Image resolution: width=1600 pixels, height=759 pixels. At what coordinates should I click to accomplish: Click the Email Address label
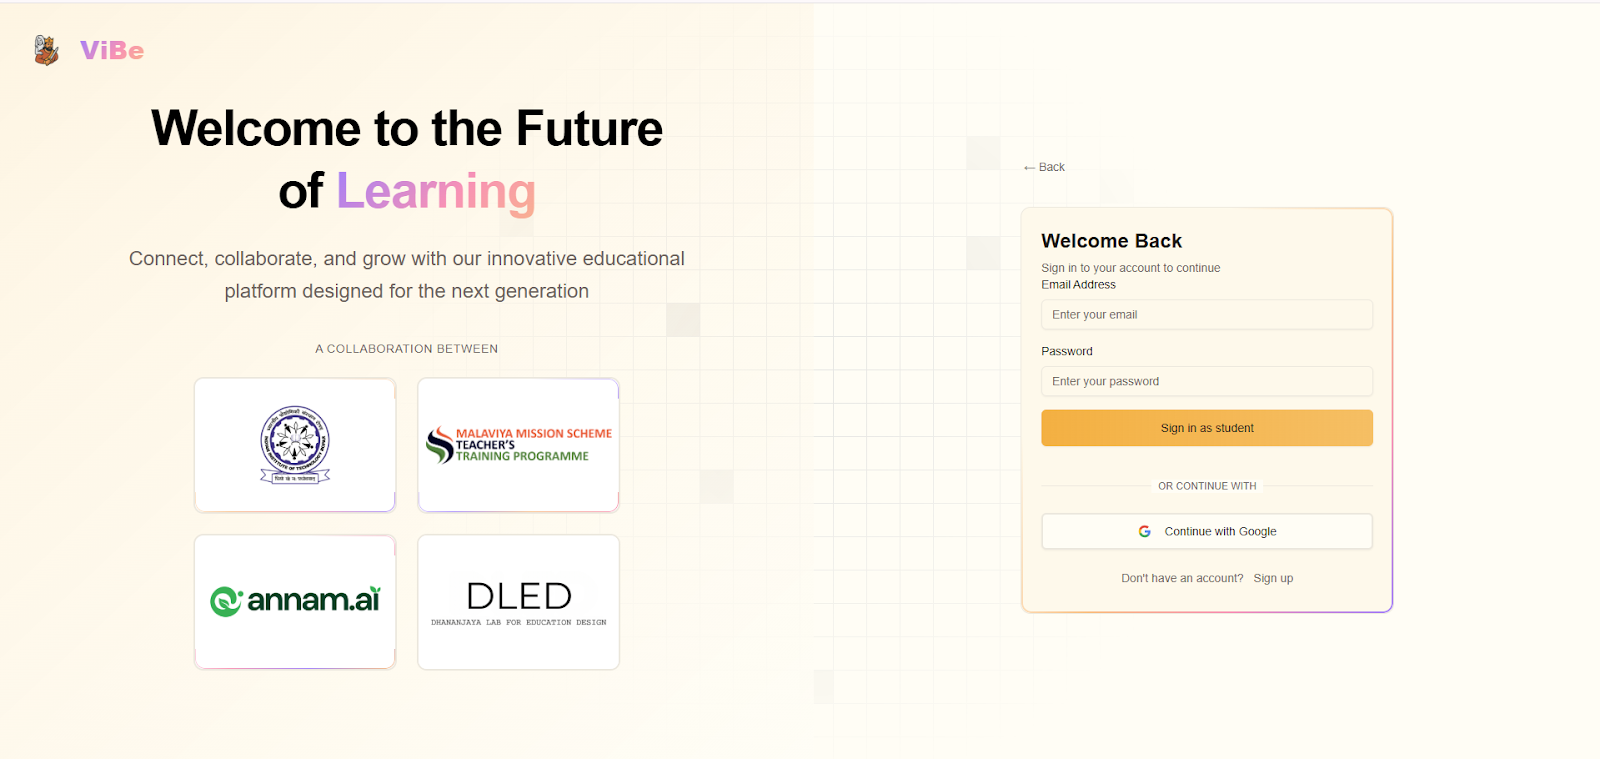pos(1078,284)
